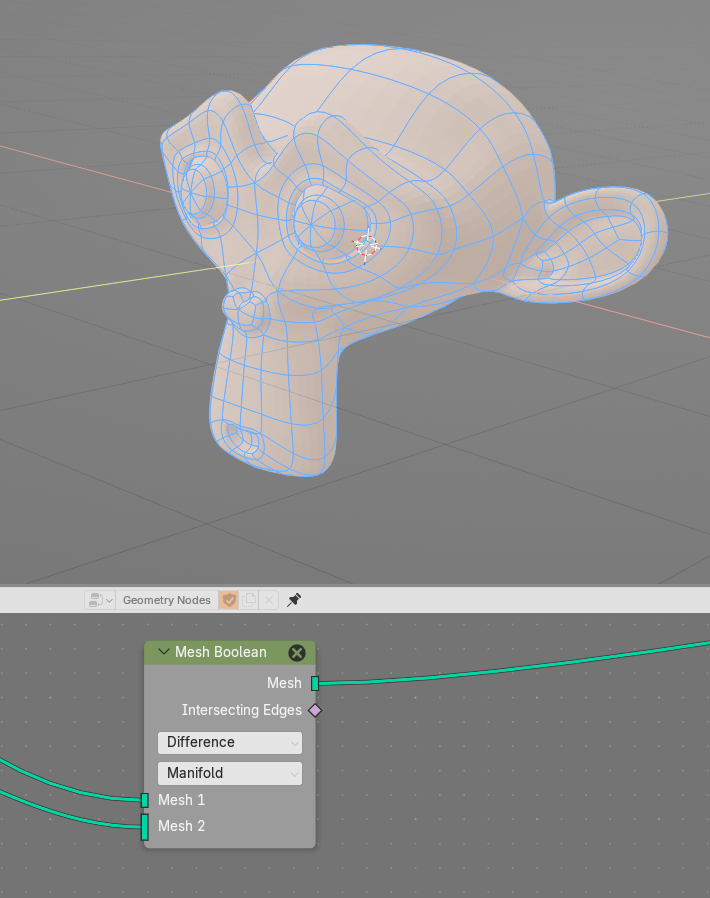The height and width of the screenshot is (898, 710).
Task: Toggle the fake user shield icon
Action: [229, 600]
